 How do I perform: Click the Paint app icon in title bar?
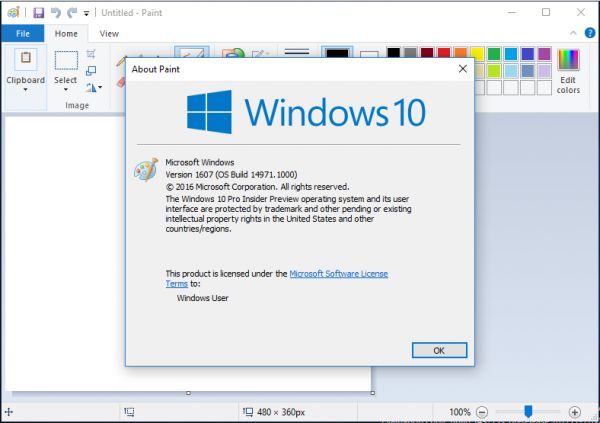[13, 13]
